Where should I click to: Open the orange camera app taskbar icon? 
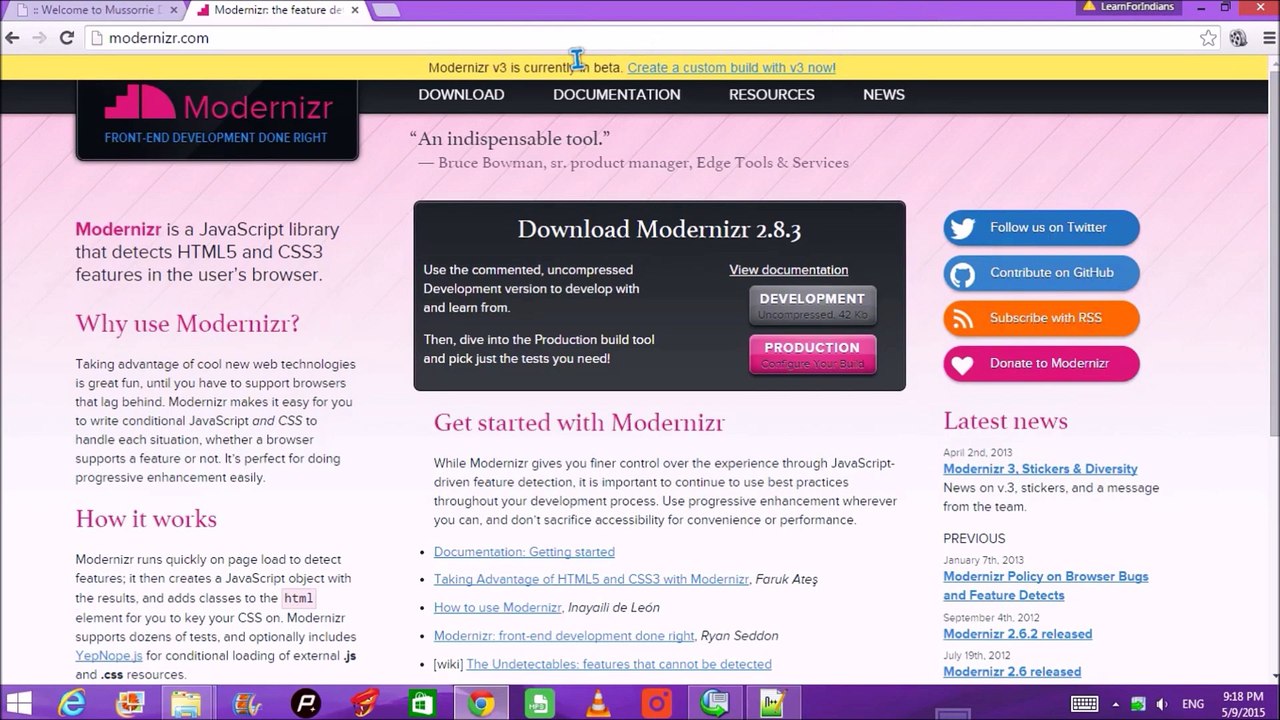(657, 704)
